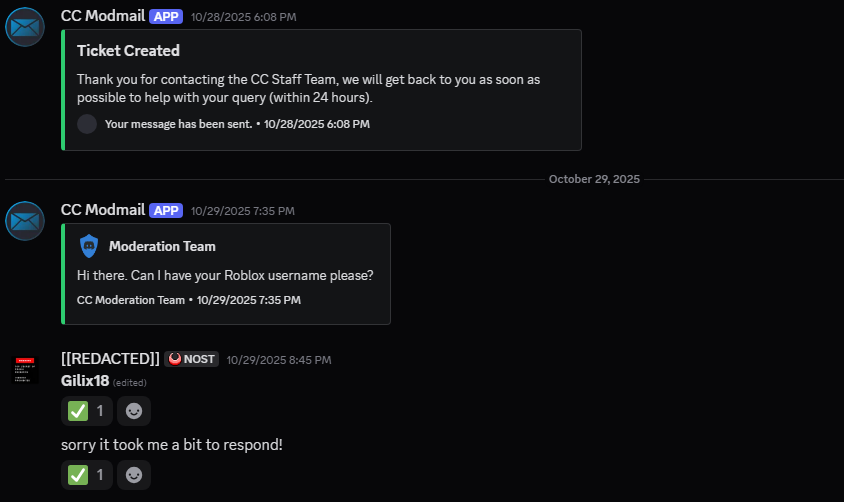Click the APP badge on second Modmail message
The width and height of the screenshot is (844, 502).
point(166,211)
